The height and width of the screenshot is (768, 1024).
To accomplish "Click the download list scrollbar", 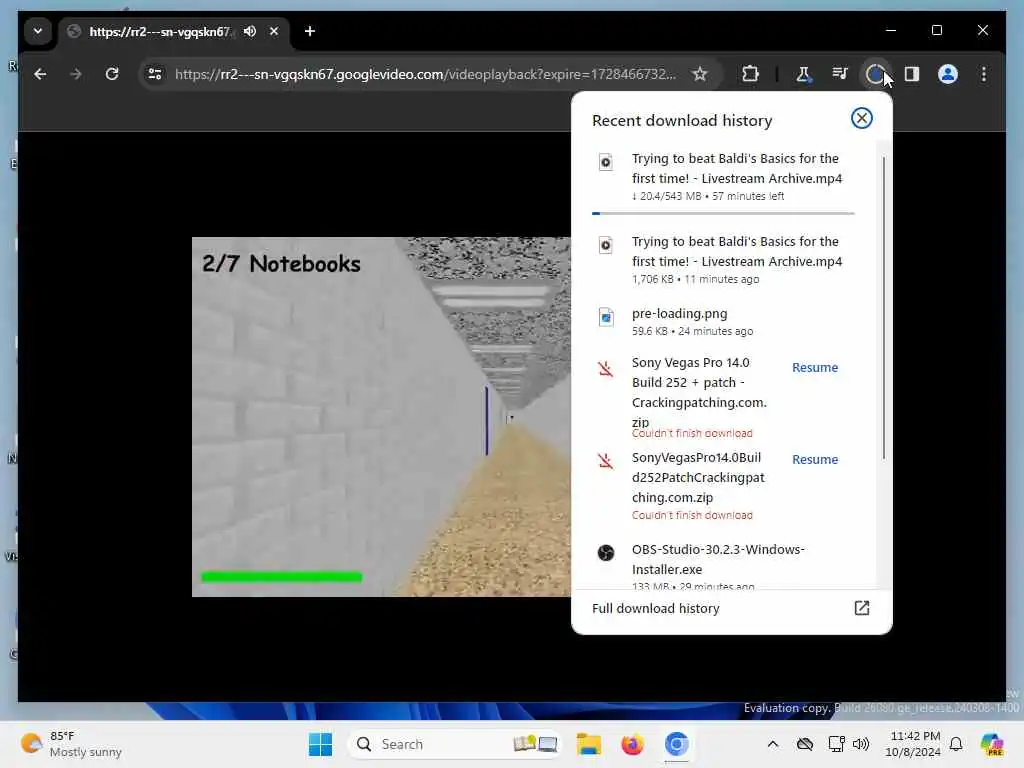I will pyautogui.click(x=884, y=308).
